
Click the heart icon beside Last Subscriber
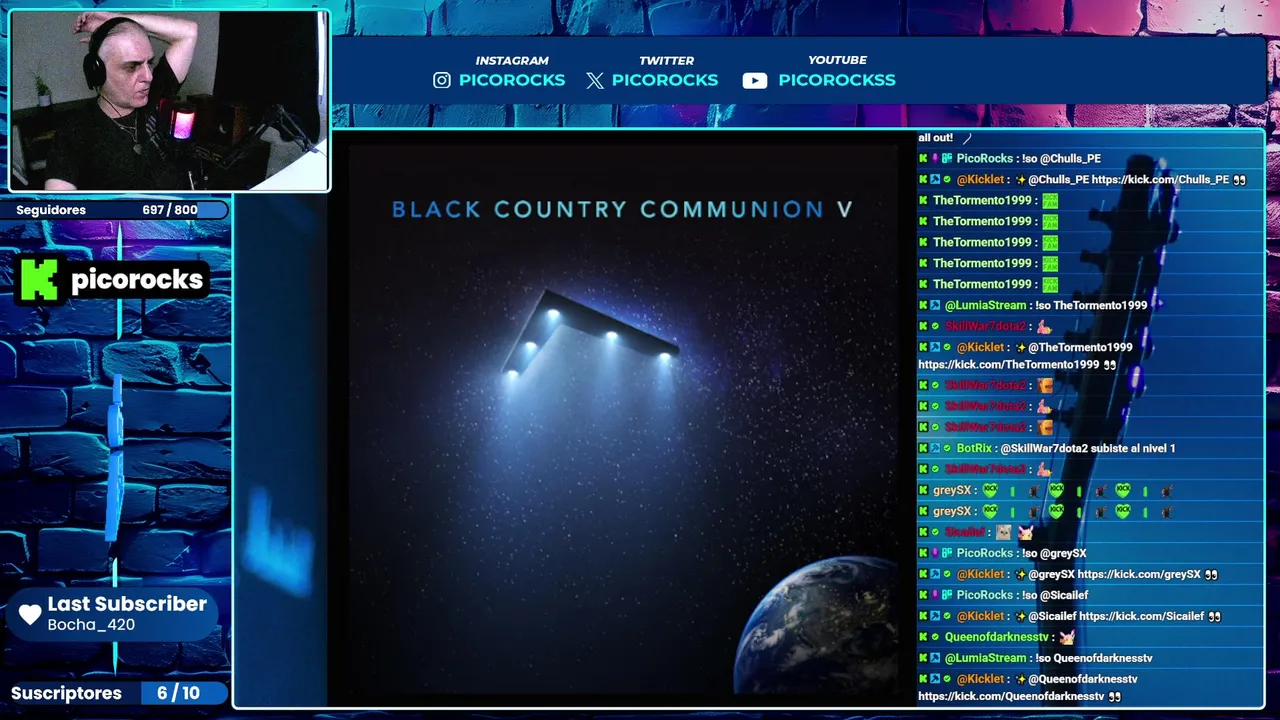coord(30,613)
